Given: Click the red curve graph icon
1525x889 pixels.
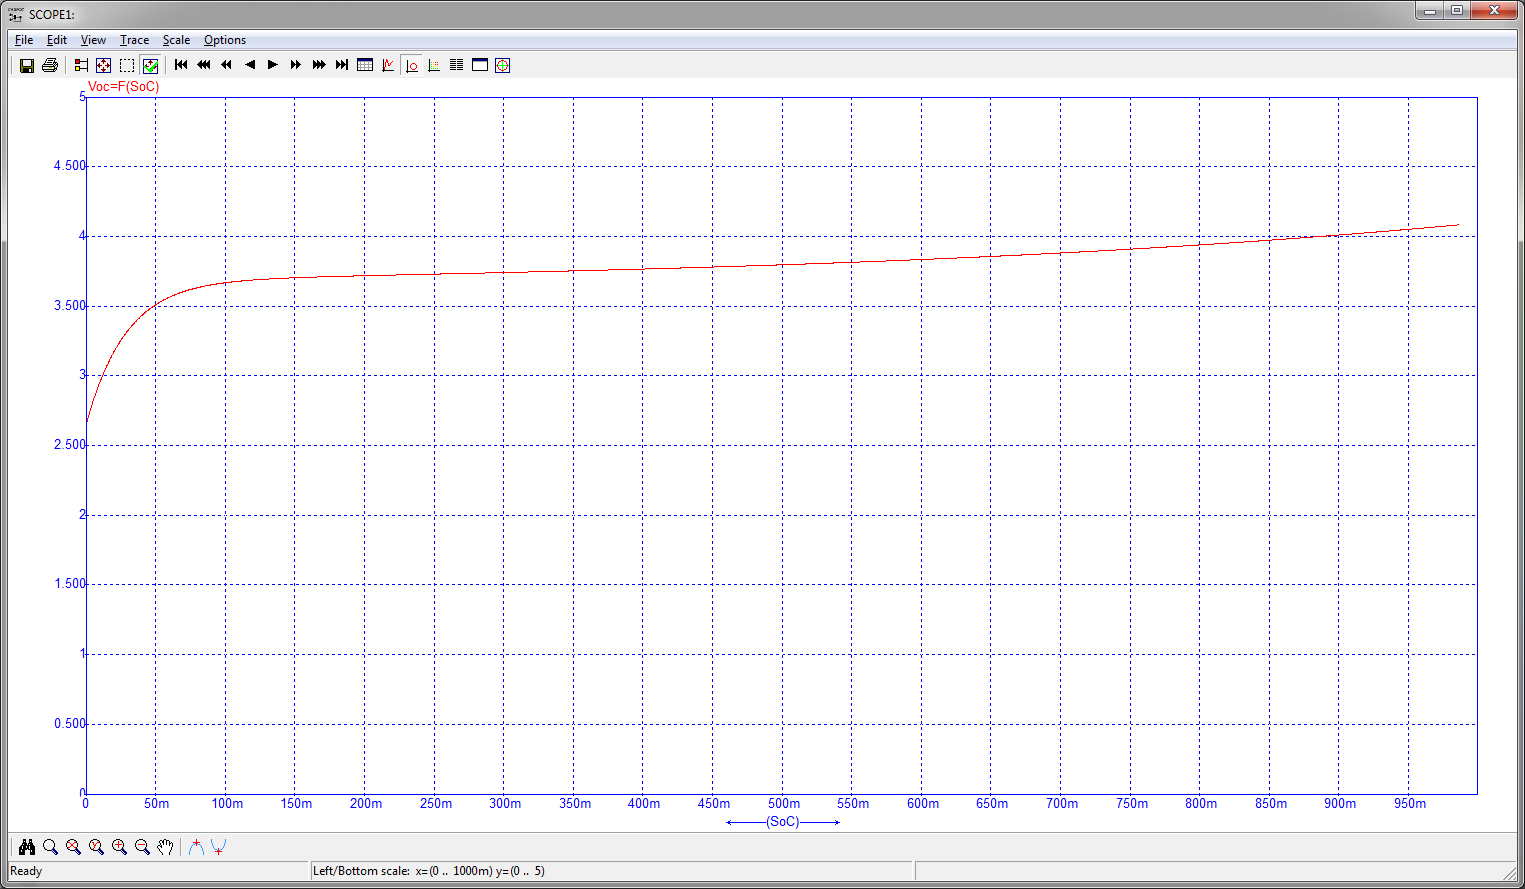Looking at the screenshot, I should [388, 65].
